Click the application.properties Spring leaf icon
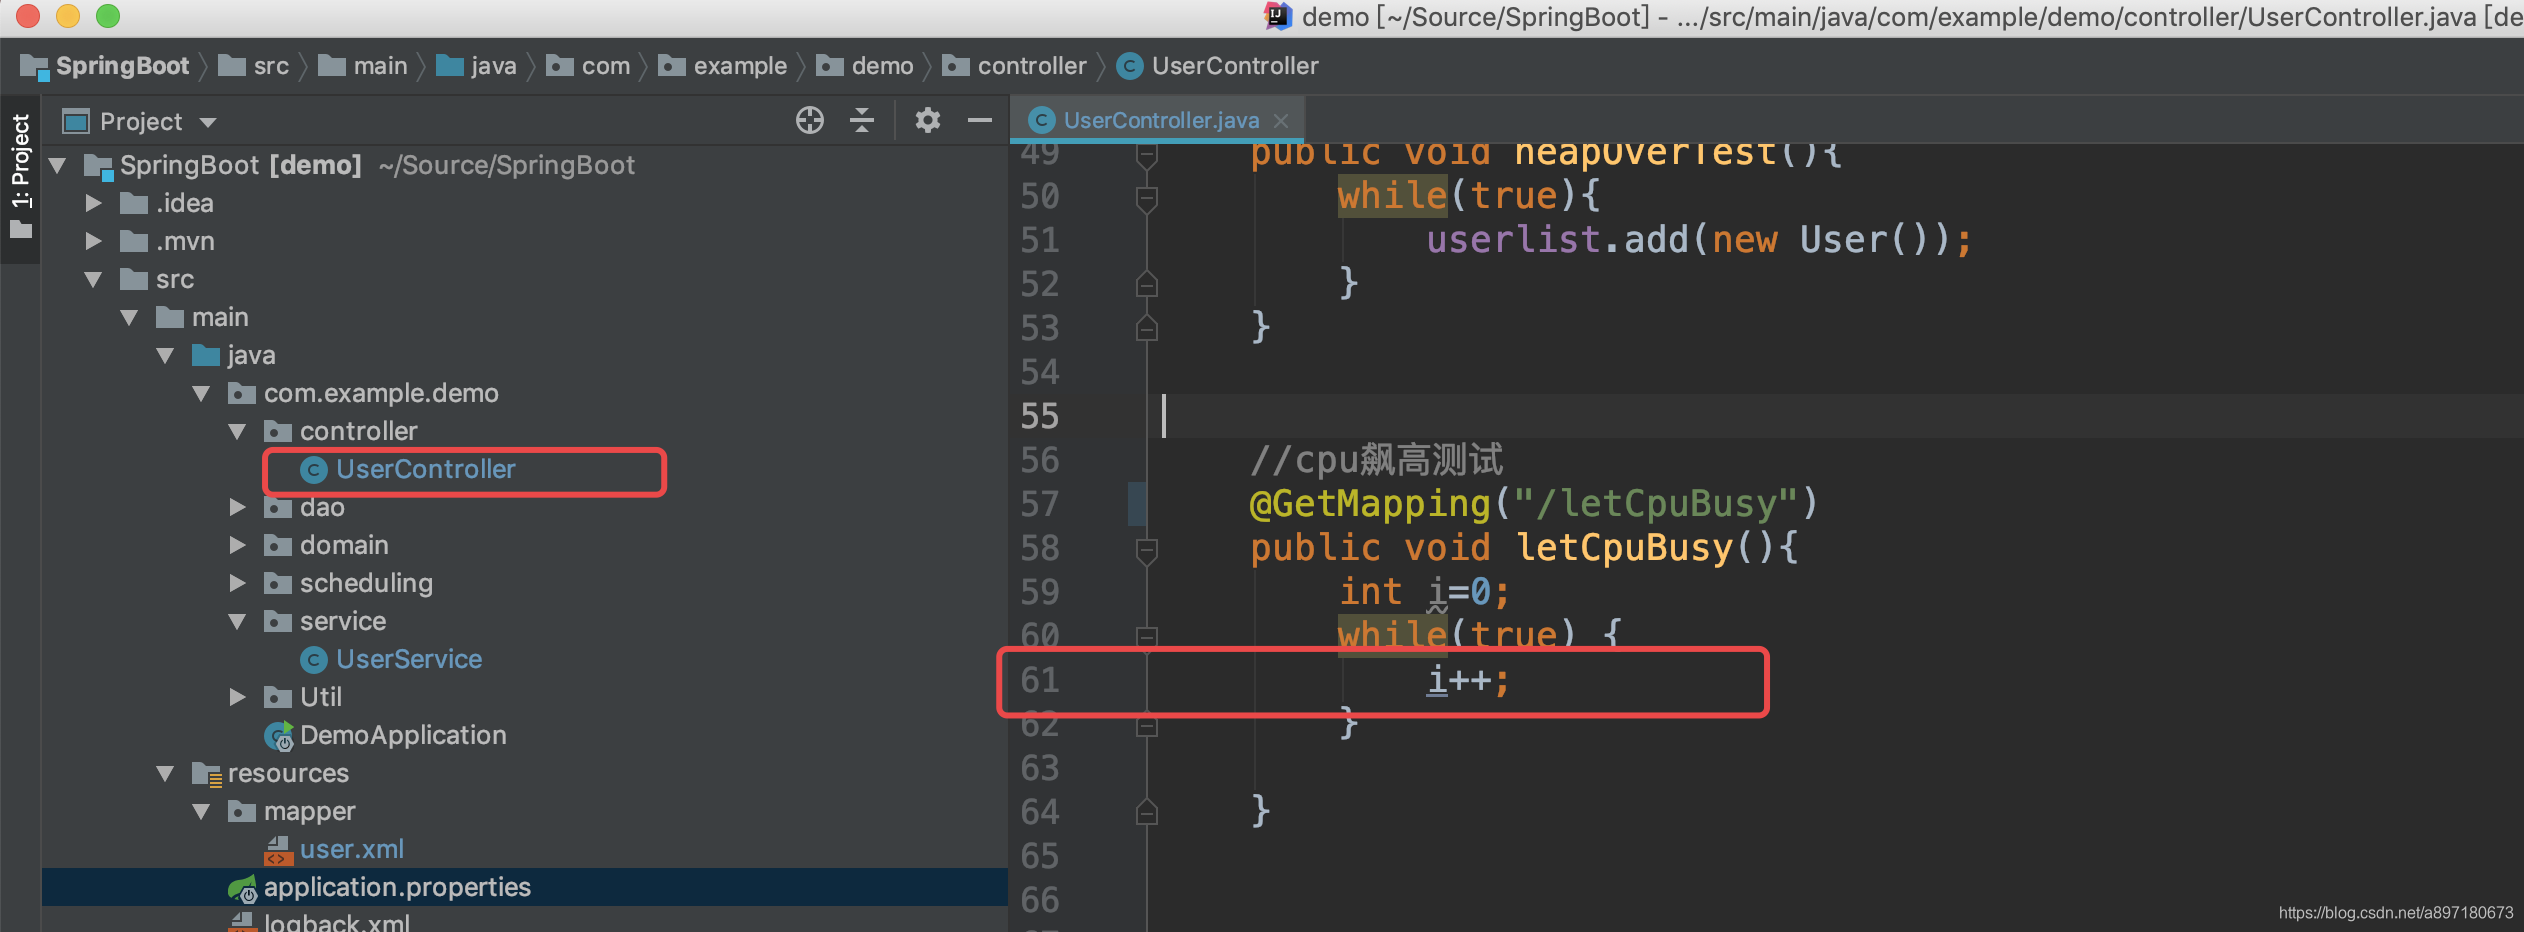This screenshot has width=2524, height=932. coord(243,888)
